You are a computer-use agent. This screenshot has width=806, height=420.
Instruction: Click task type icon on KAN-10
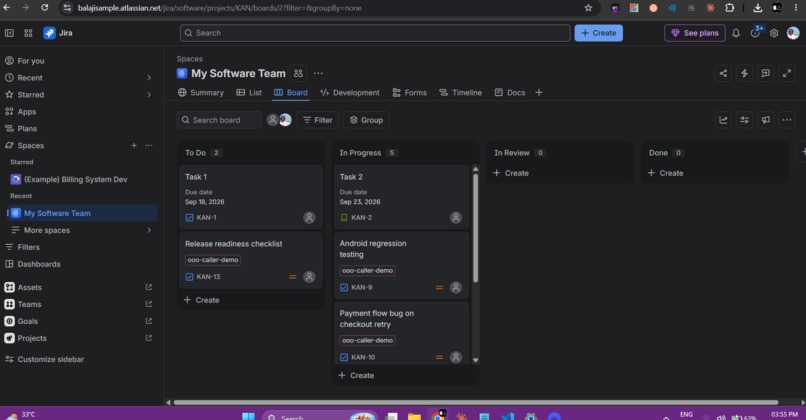[344, 357]
